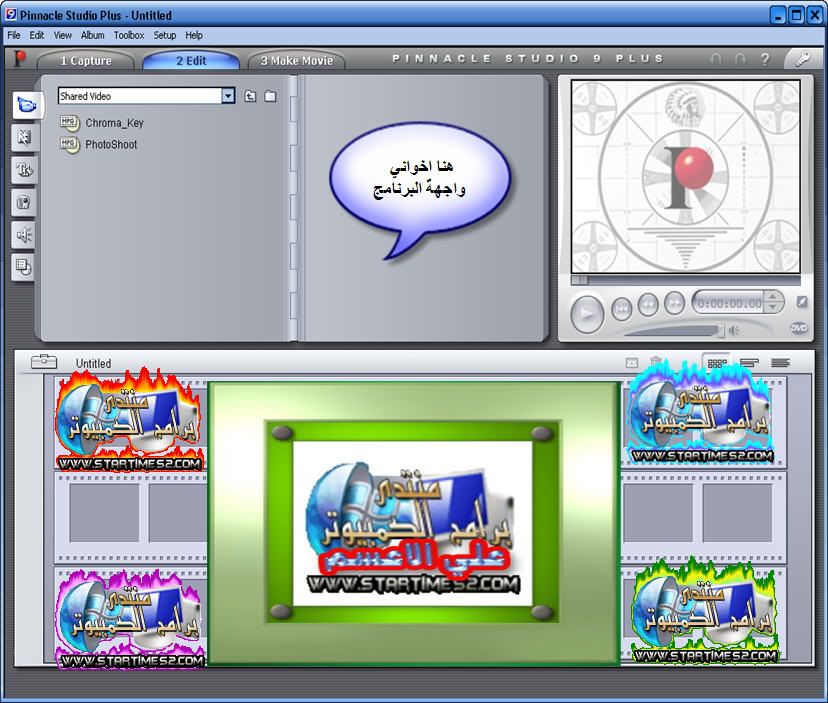Adjust timecode with the stepper arrows

[773, 302]
